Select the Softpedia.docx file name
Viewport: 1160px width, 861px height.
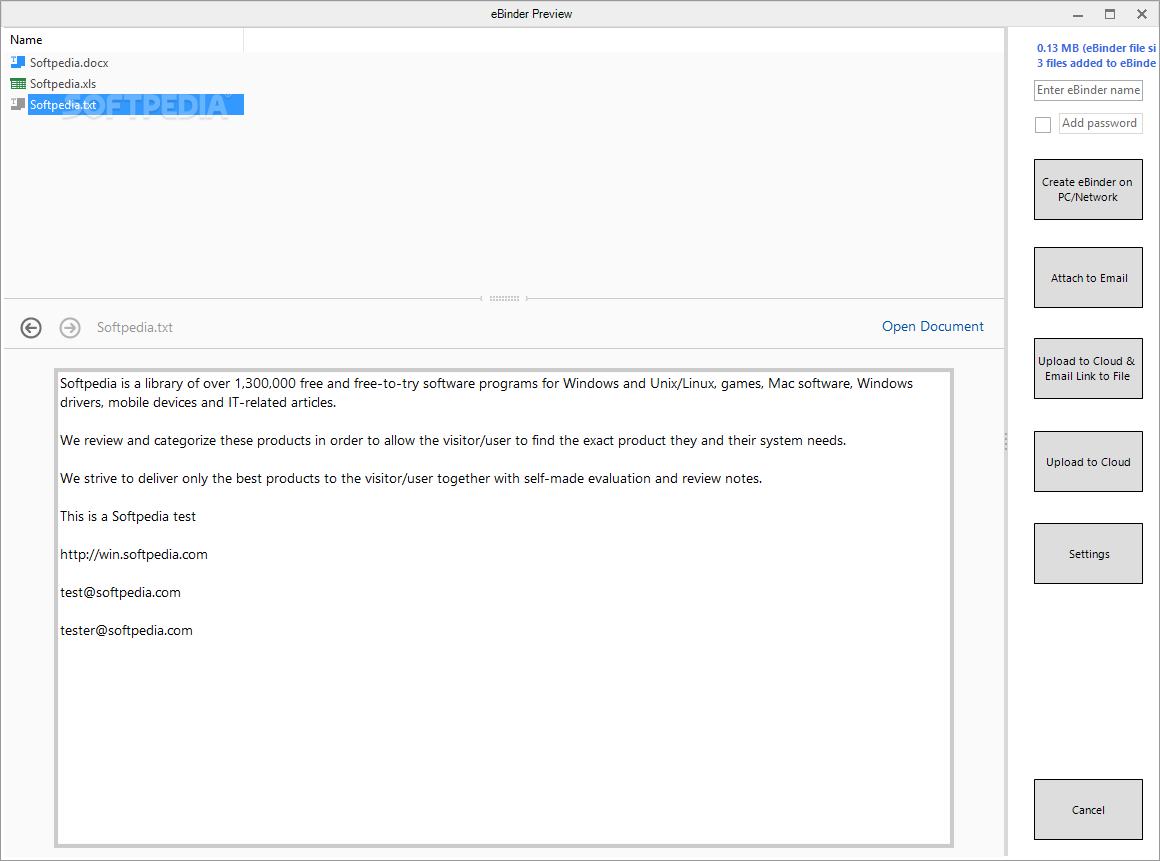coord(69,63)
